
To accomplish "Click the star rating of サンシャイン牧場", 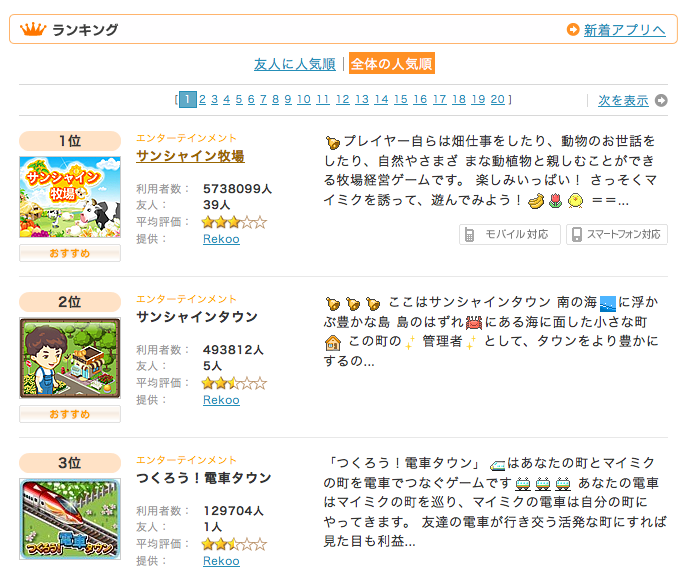I will point(234,222).
